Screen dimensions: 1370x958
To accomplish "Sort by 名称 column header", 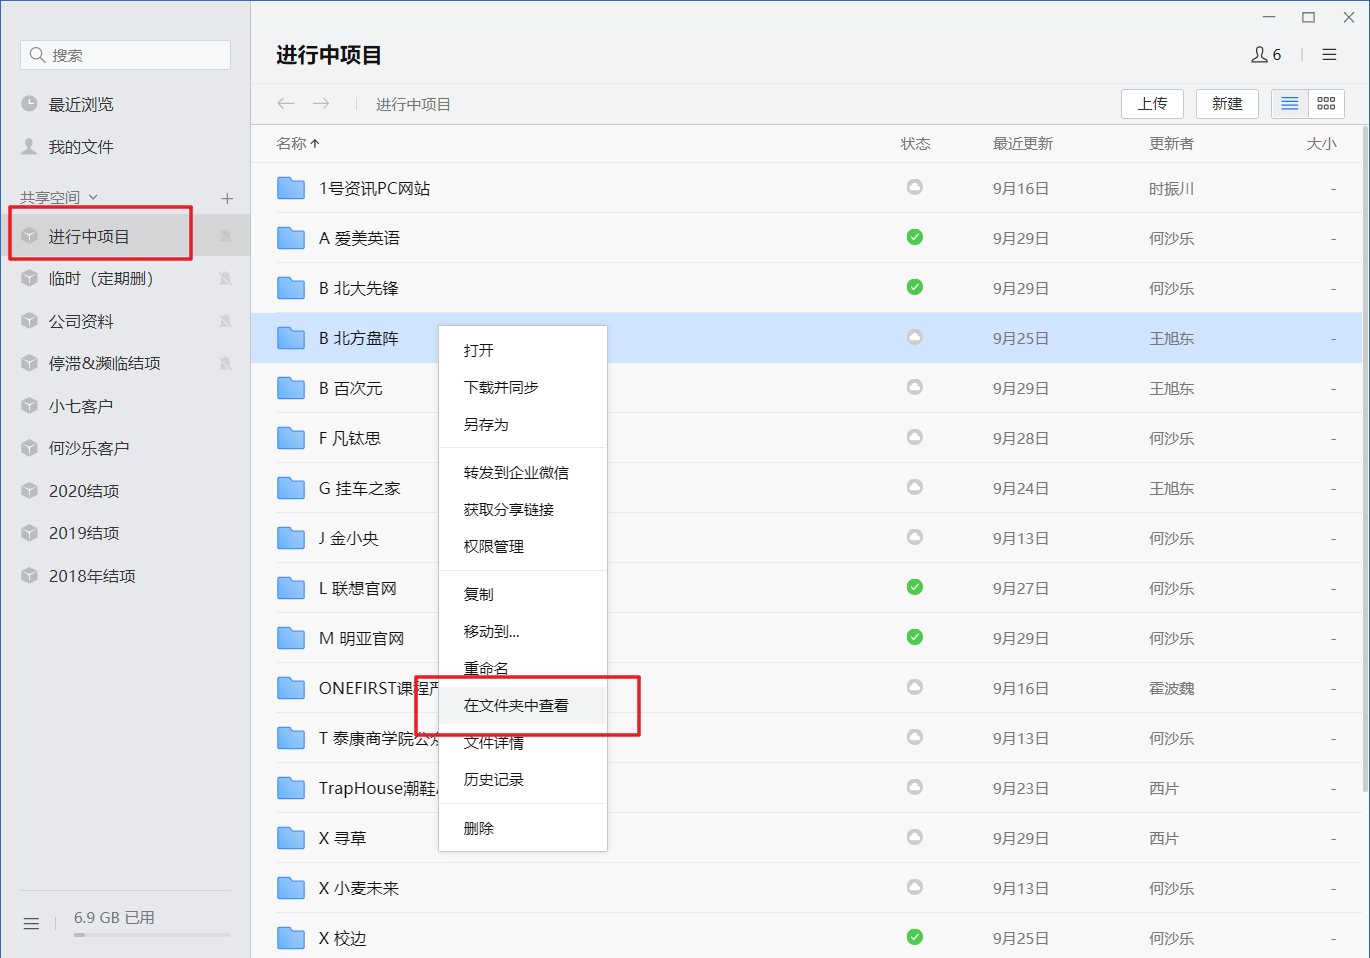I will pyautogui.click(x=297, y=144).
